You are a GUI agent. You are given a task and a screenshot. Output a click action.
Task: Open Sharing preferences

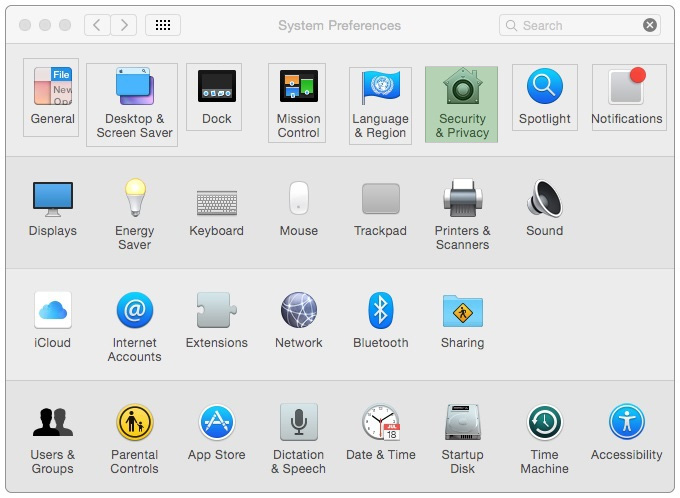pos(462,322)
